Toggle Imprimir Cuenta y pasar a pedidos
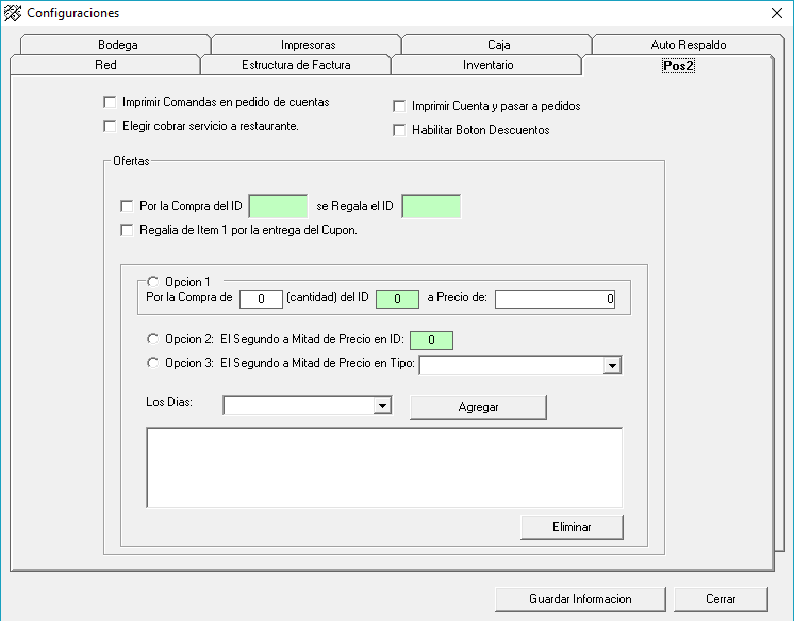Viewport: 799px width, 621px height. (400, 106)
